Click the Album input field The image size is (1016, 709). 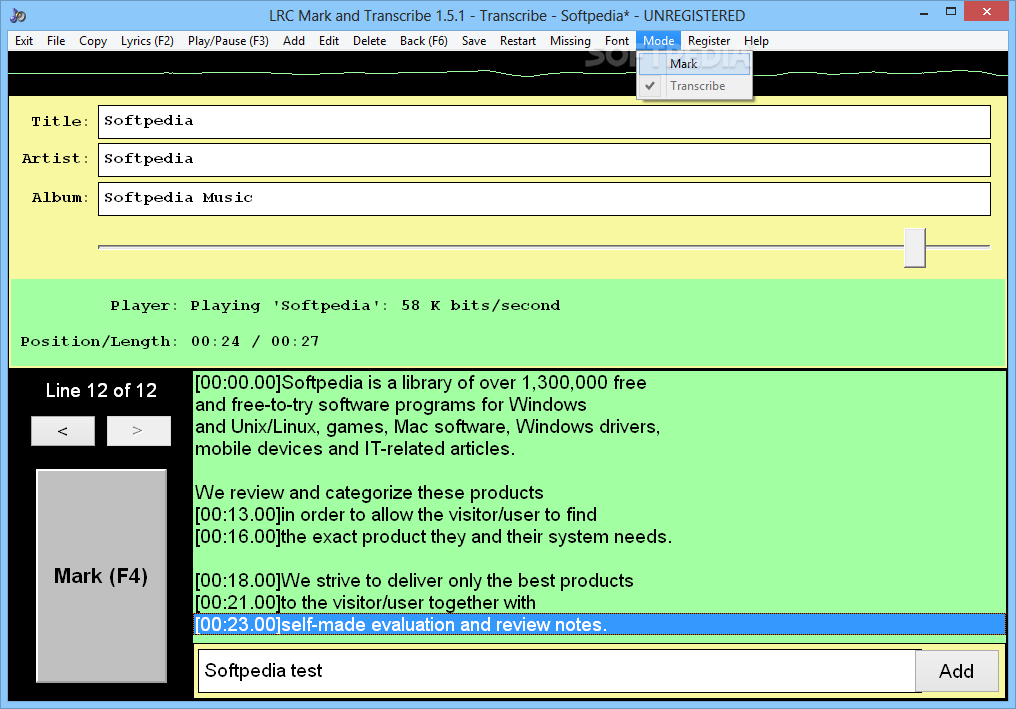pyautogui.click(x=544, y=198)
